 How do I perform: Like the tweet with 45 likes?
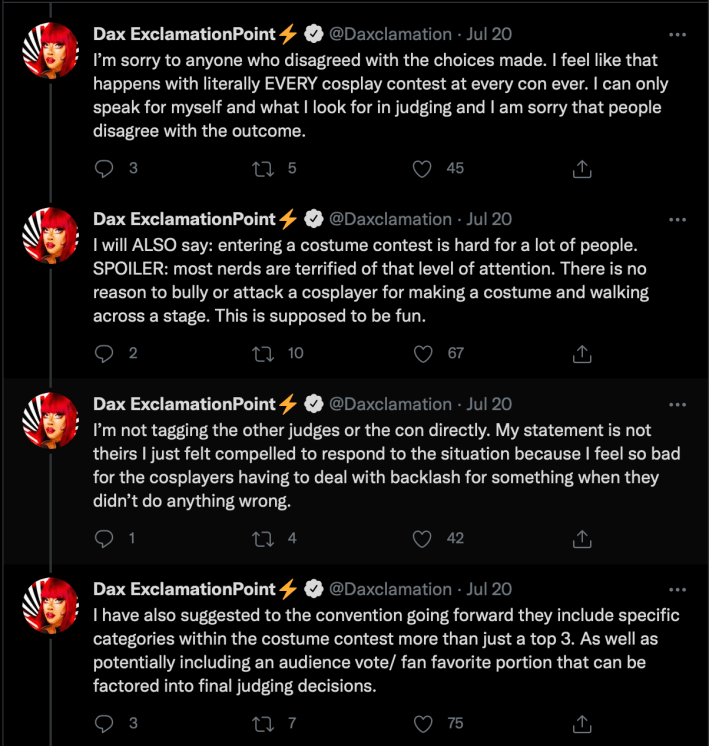[x=423, y=169]
